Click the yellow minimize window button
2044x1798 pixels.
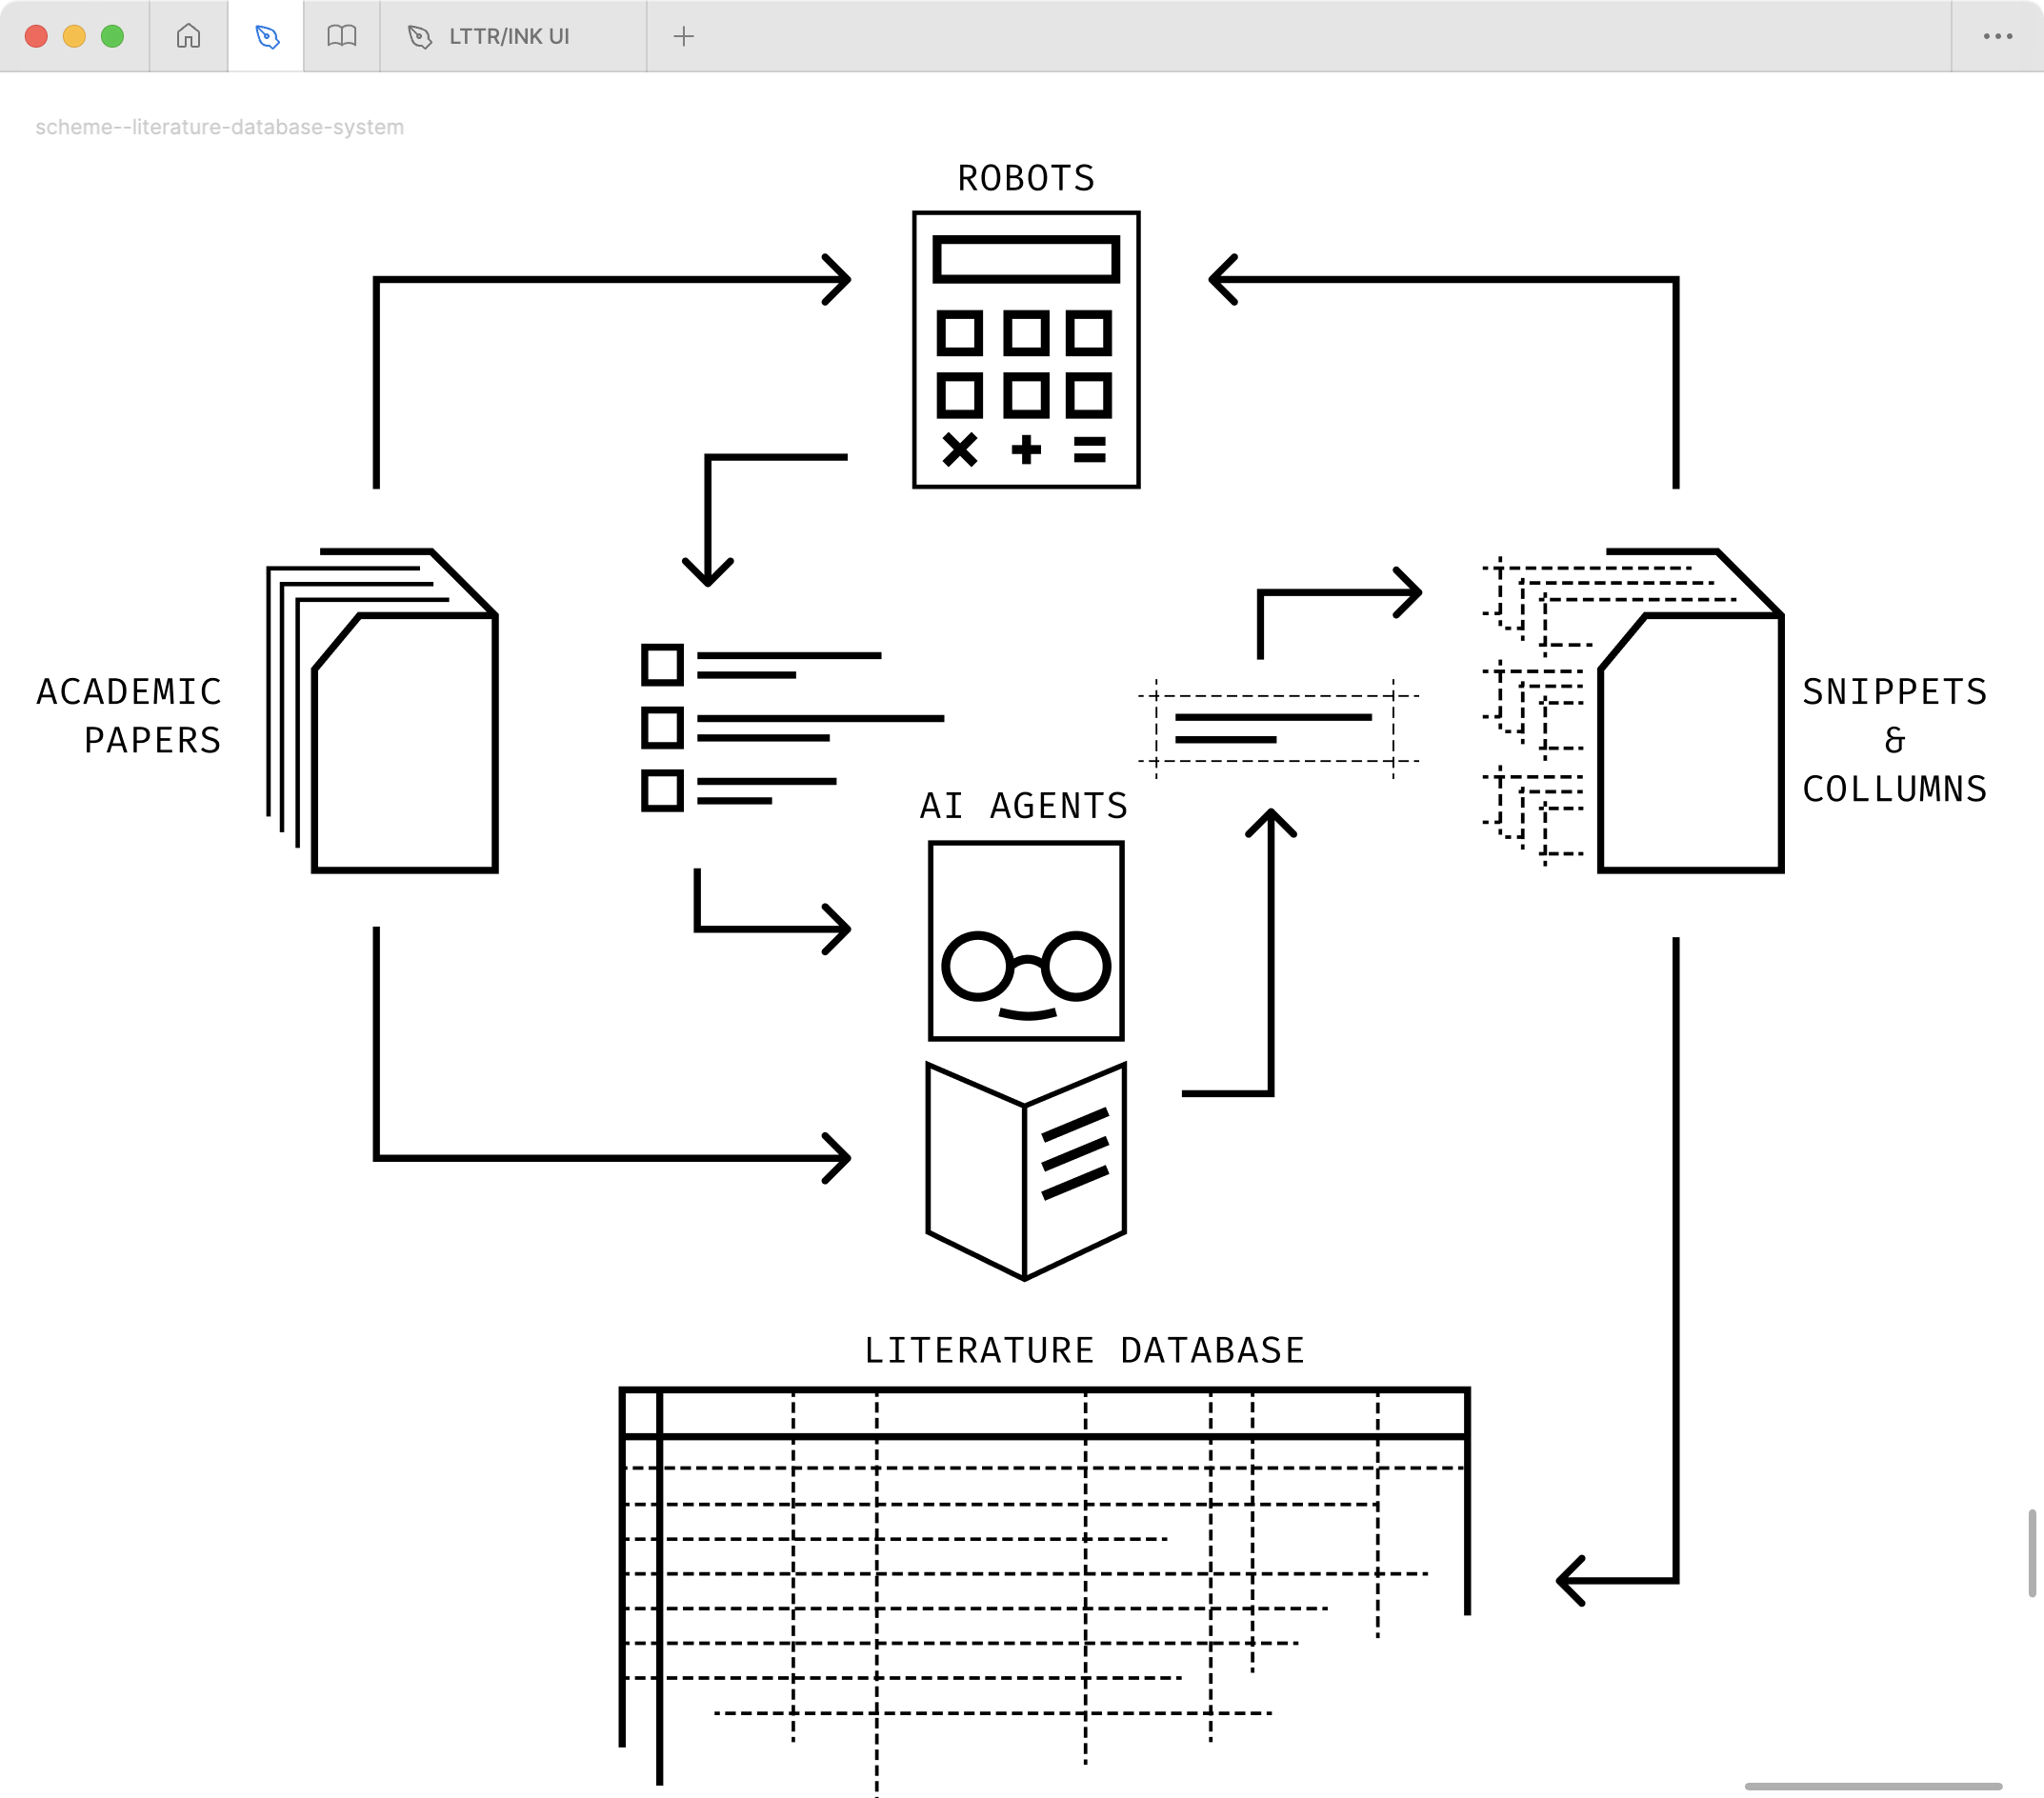click(x=74, y=36)
